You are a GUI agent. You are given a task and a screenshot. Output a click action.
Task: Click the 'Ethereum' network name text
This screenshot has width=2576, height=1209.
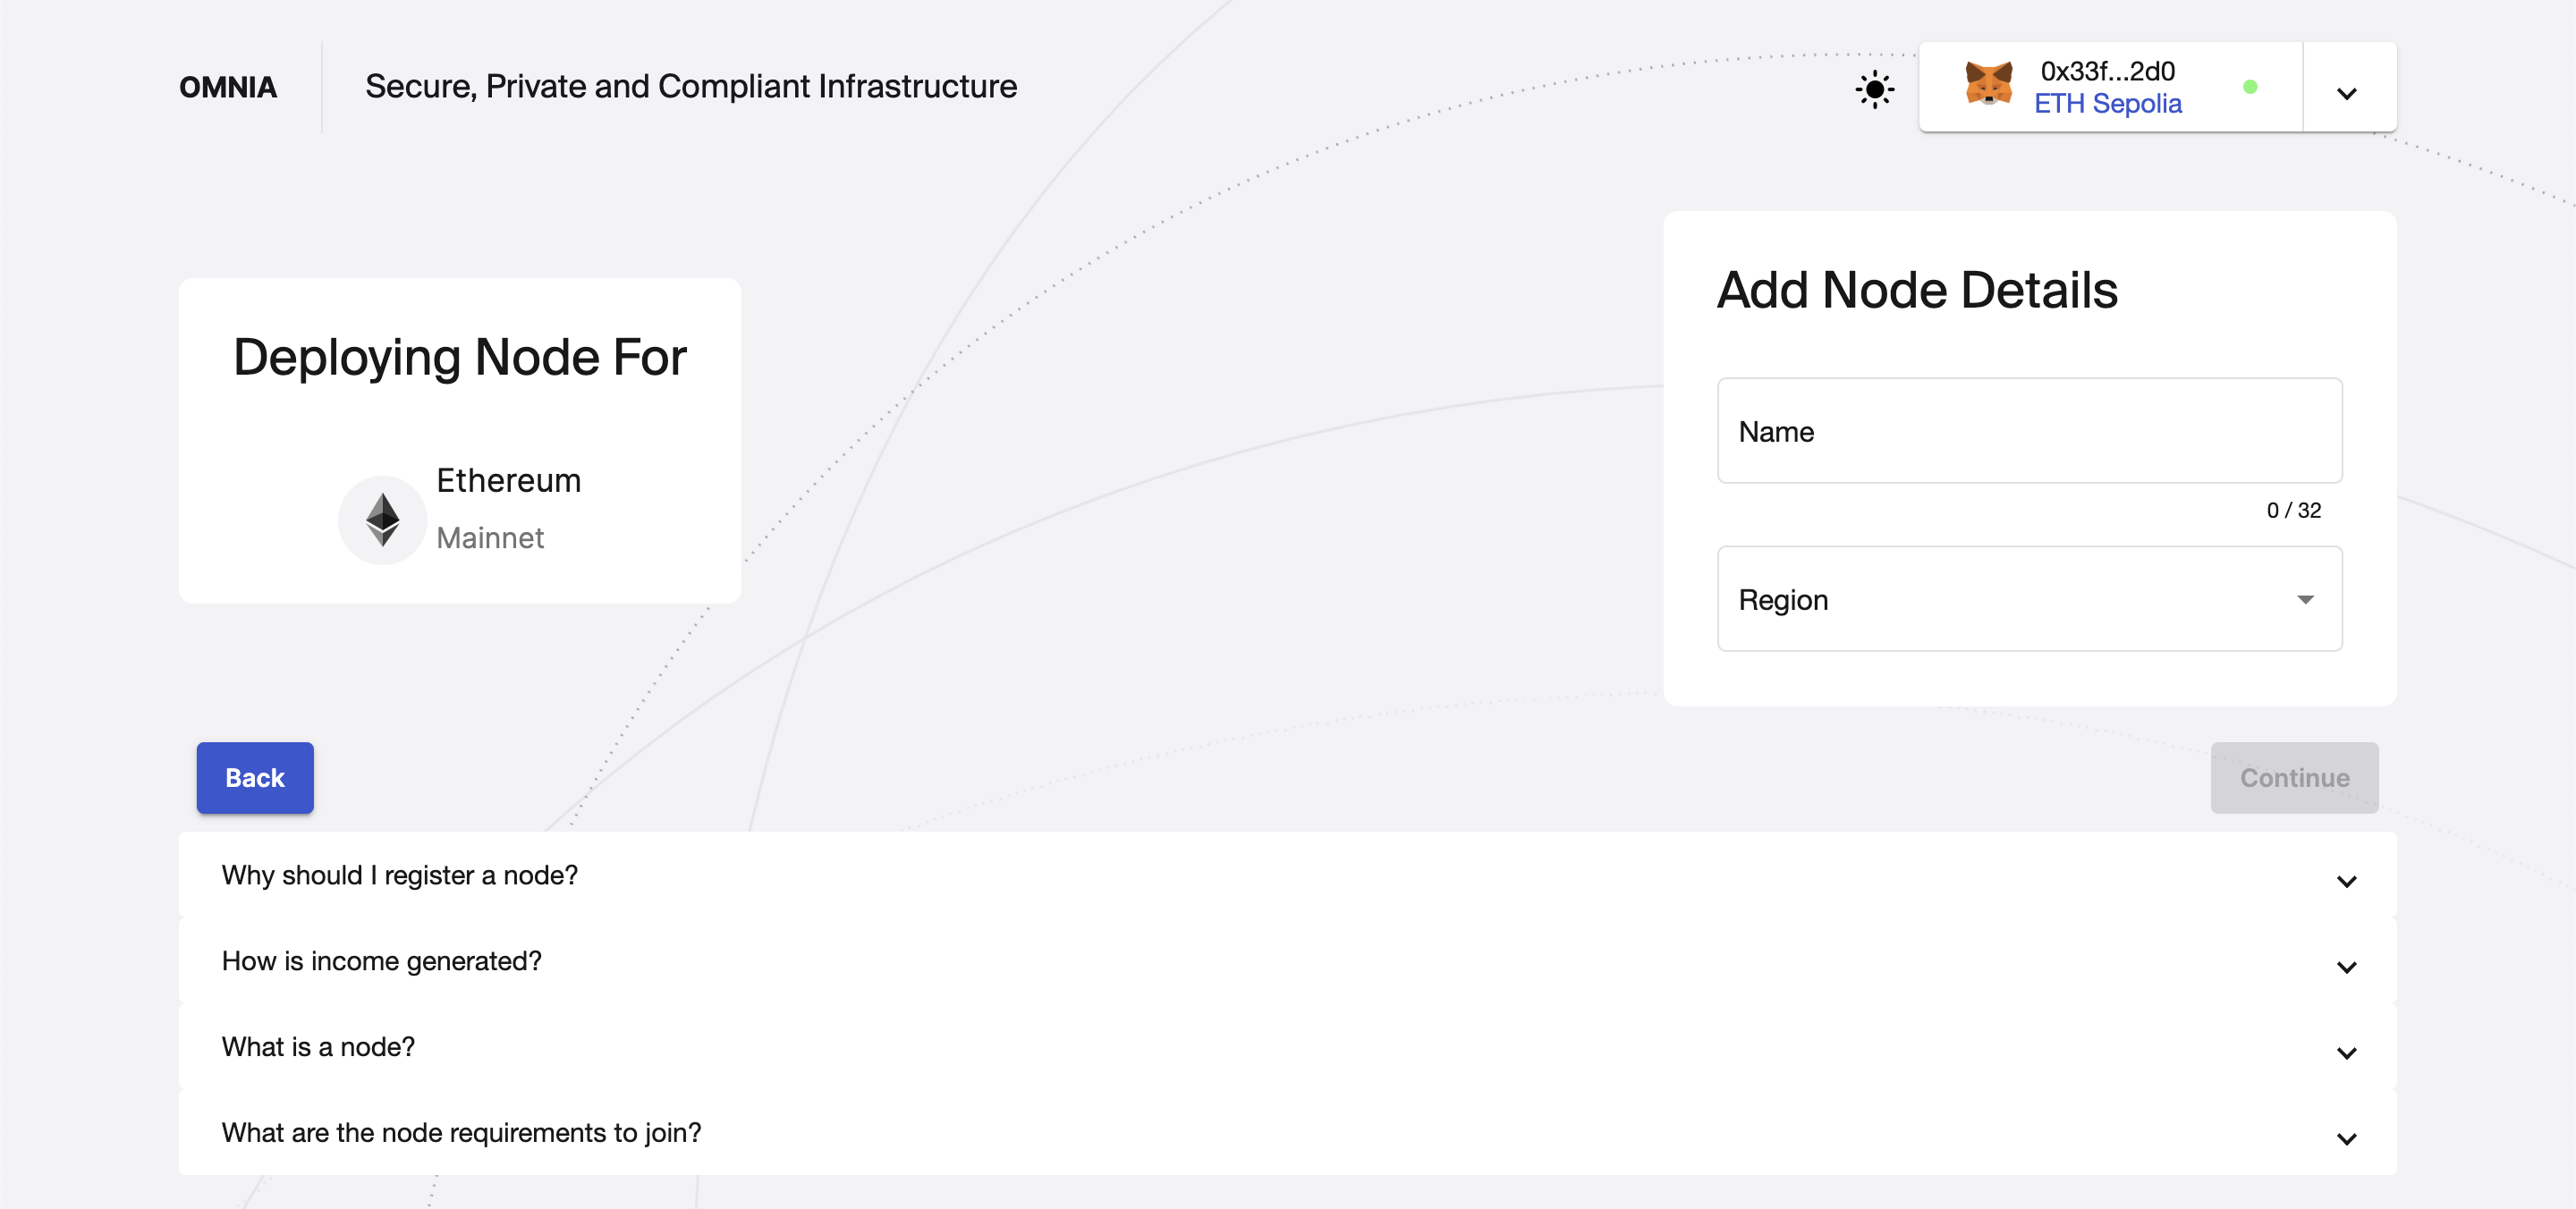point(508,481)
